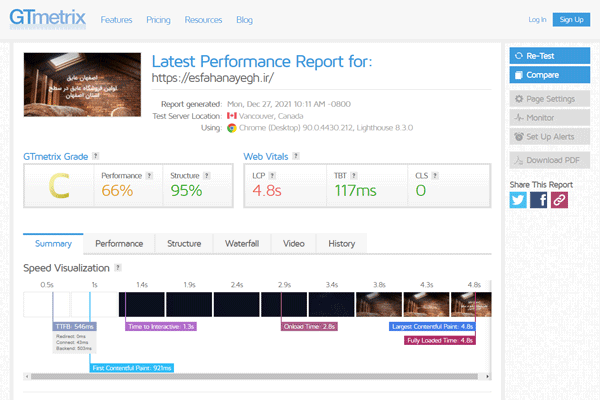Select the History tab

[x=341, y=243]
